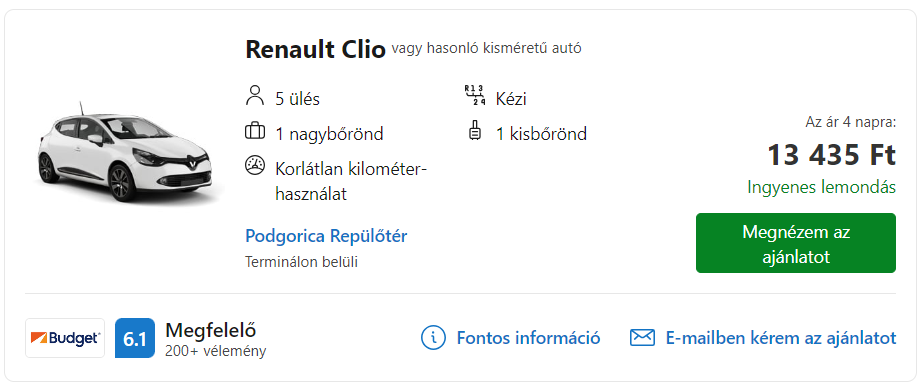923x391 pixels.
Task: Click the person seats icon
Action: [254, 95]
